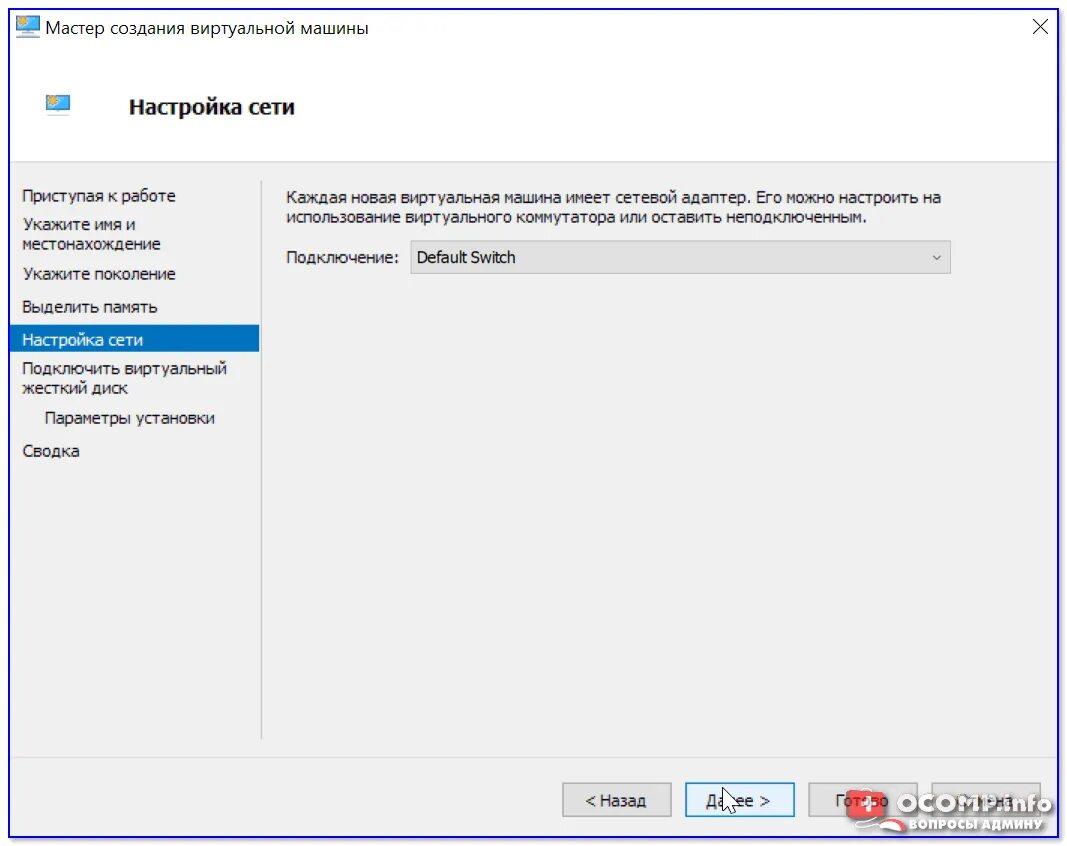This screenshot has height=846, width=1067.
Task: Click the wizard title bar computer icon
Action: click(27, 27)
